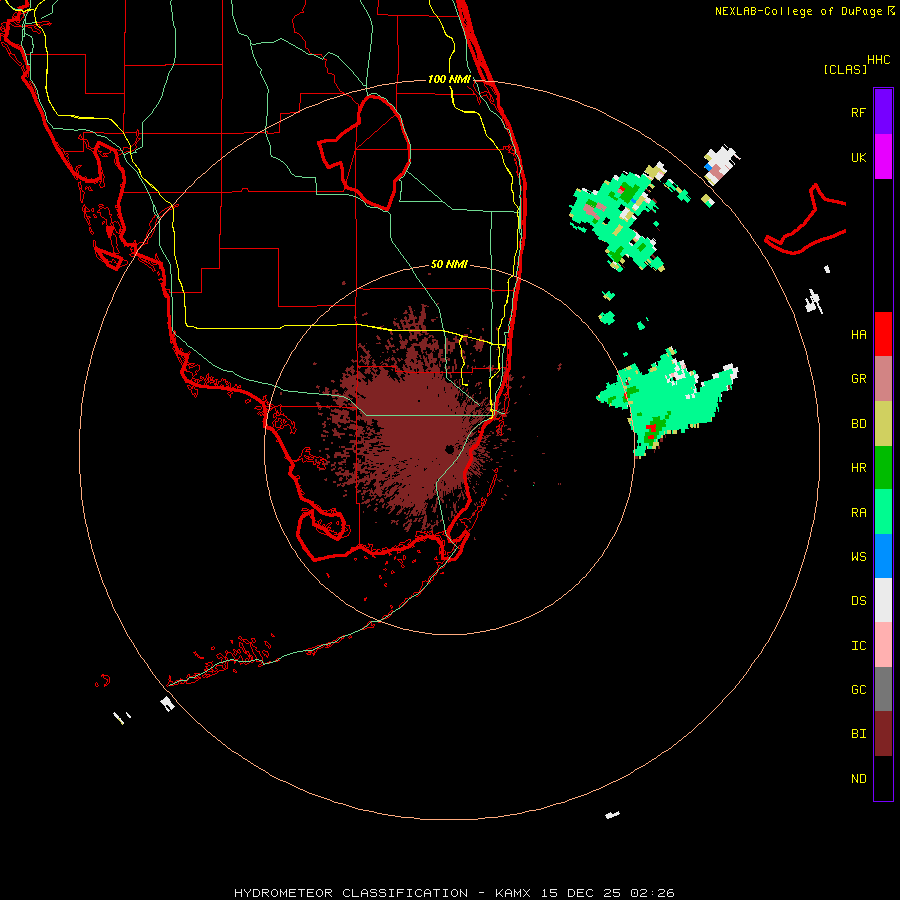Click the HR legend label
Viewport: 900px width, 900px height.
858,468
